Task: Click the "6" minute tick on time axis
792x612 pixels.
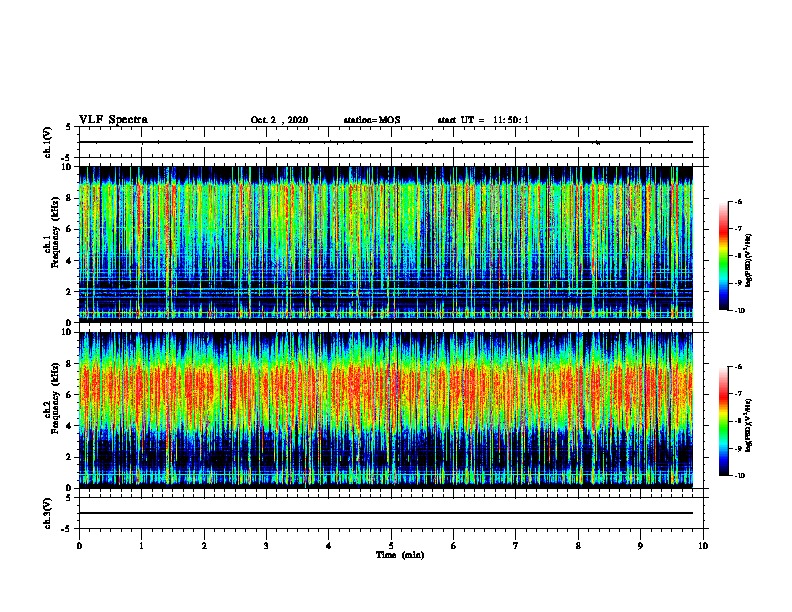Action: click(454, 546)
